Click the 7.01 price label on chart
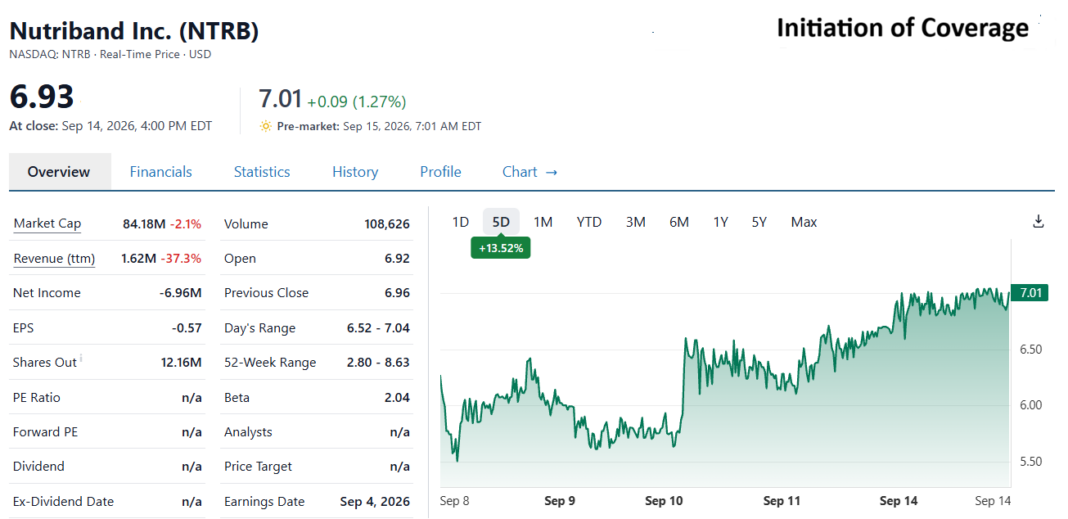This screenshot has height=519, width=1068. pyautogui.click(x=1031, y=293)
